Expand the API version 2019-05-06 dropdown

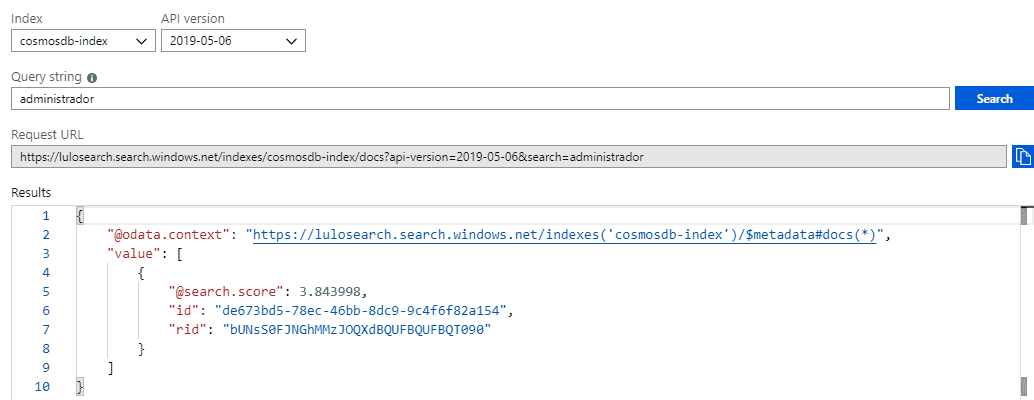point(233,41)
